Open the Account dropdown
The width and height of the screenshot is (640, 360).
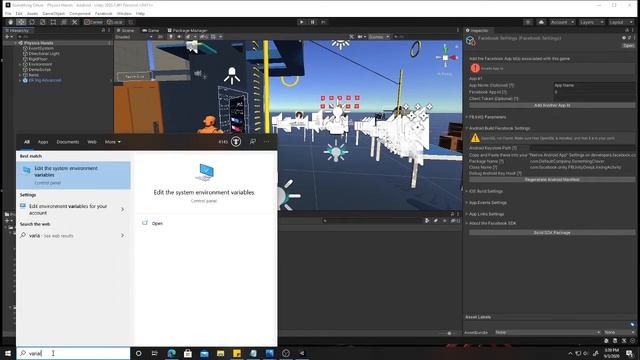point(562,22)
